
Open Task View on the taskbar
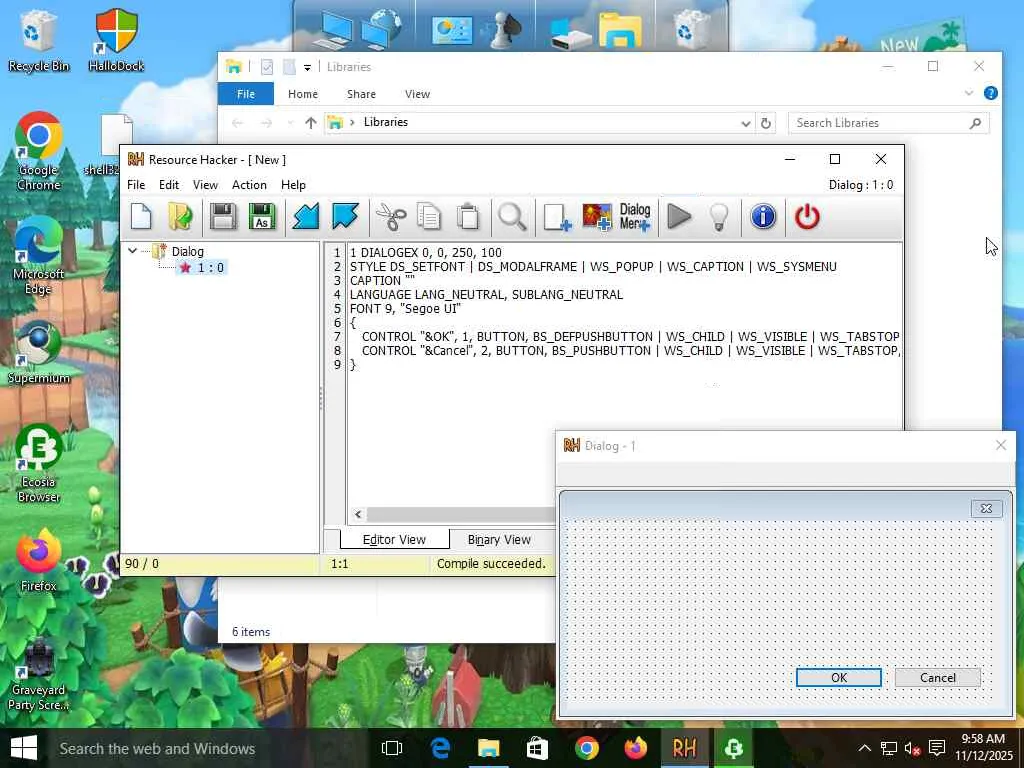coord(391,748)
